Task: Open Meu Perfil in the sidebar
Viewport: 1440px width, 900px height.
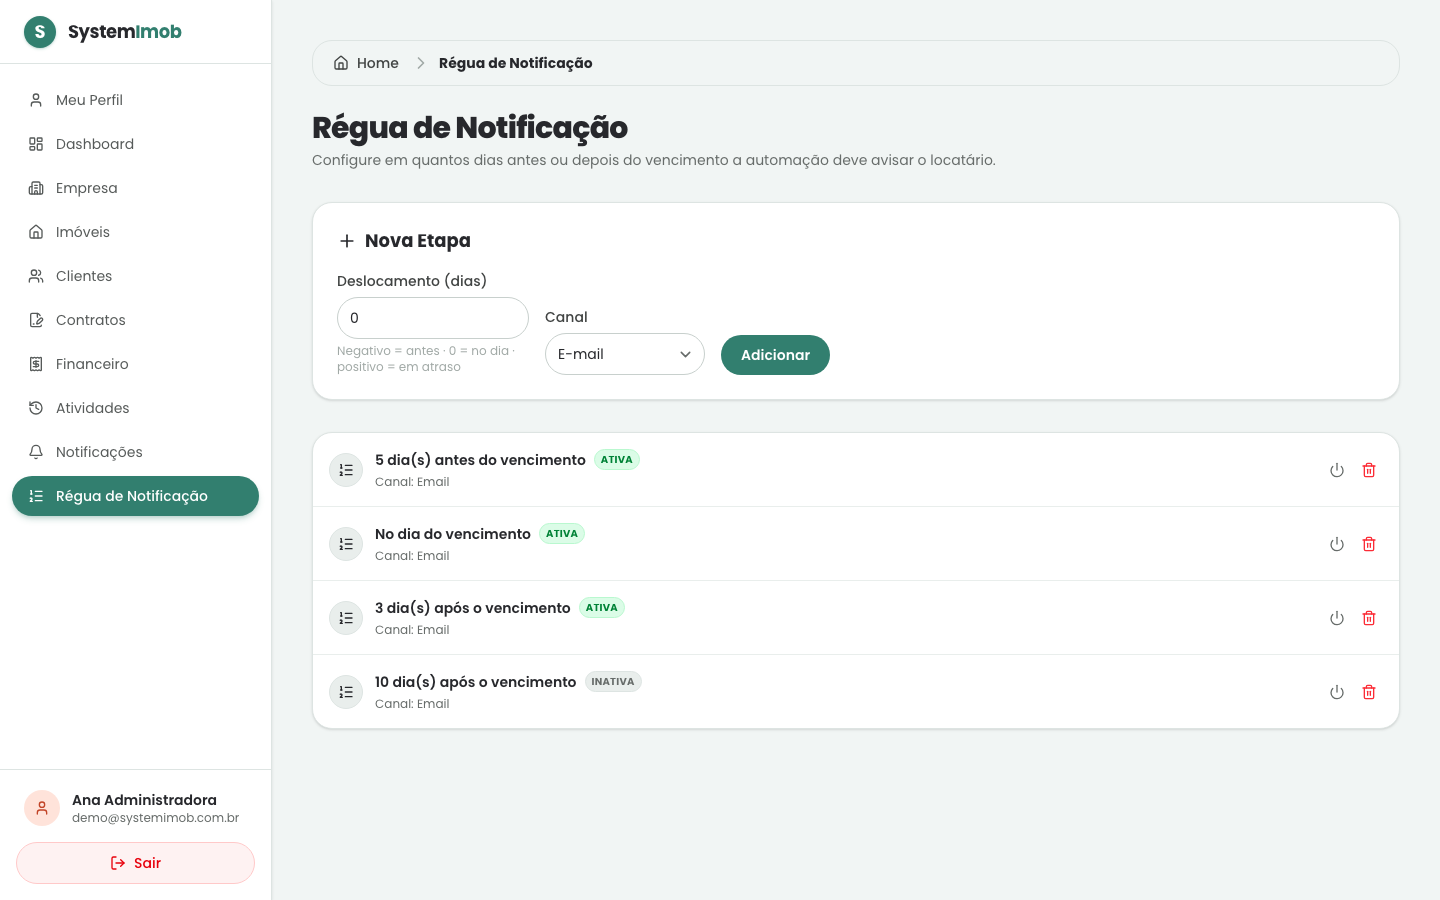Action: [x=135, y=100]
